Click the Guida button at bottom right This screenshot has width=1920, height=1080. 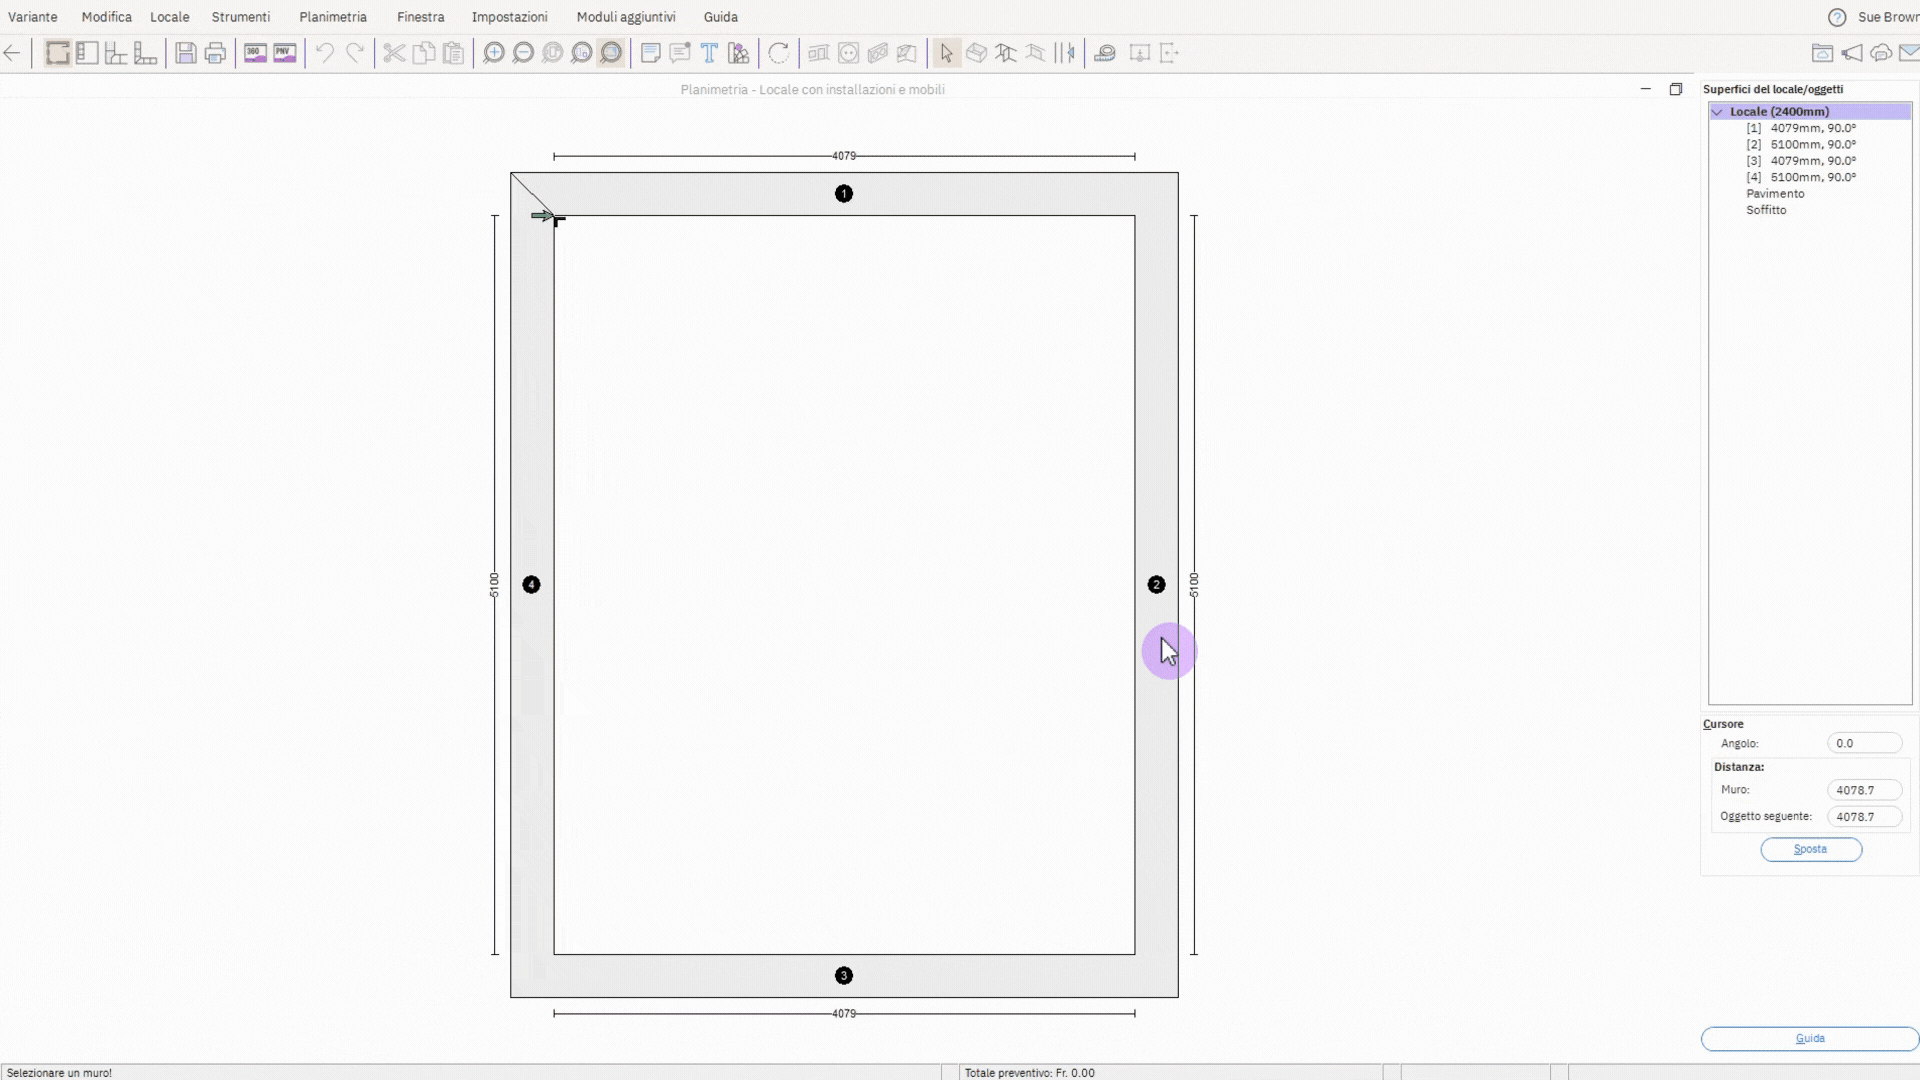tap(1809, 1038)
